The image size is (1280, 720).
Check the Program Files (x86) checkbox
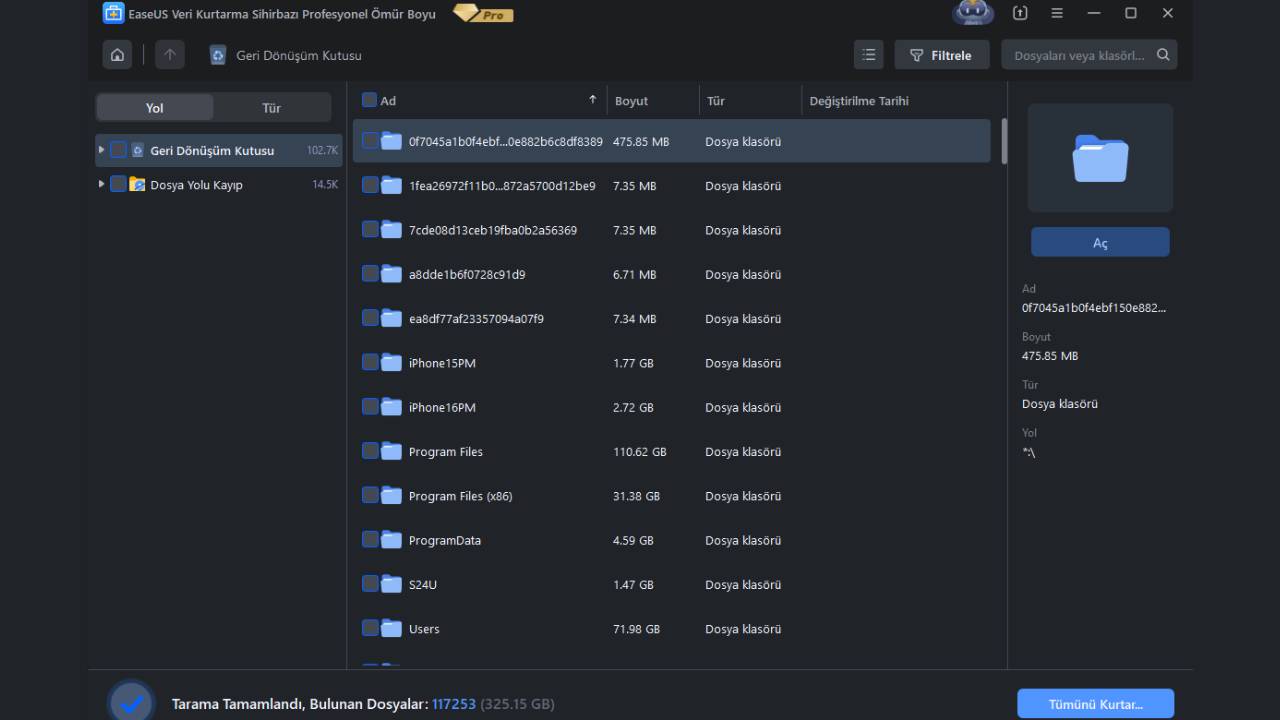coord(369,495)
